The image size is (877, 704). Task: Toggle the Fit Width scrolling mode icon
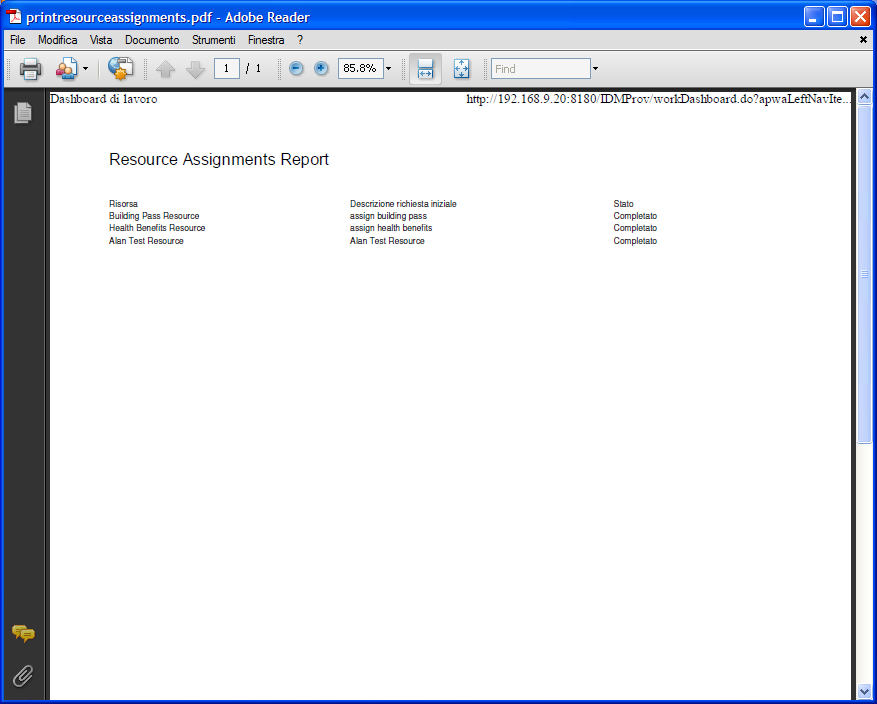coord(426,69)
